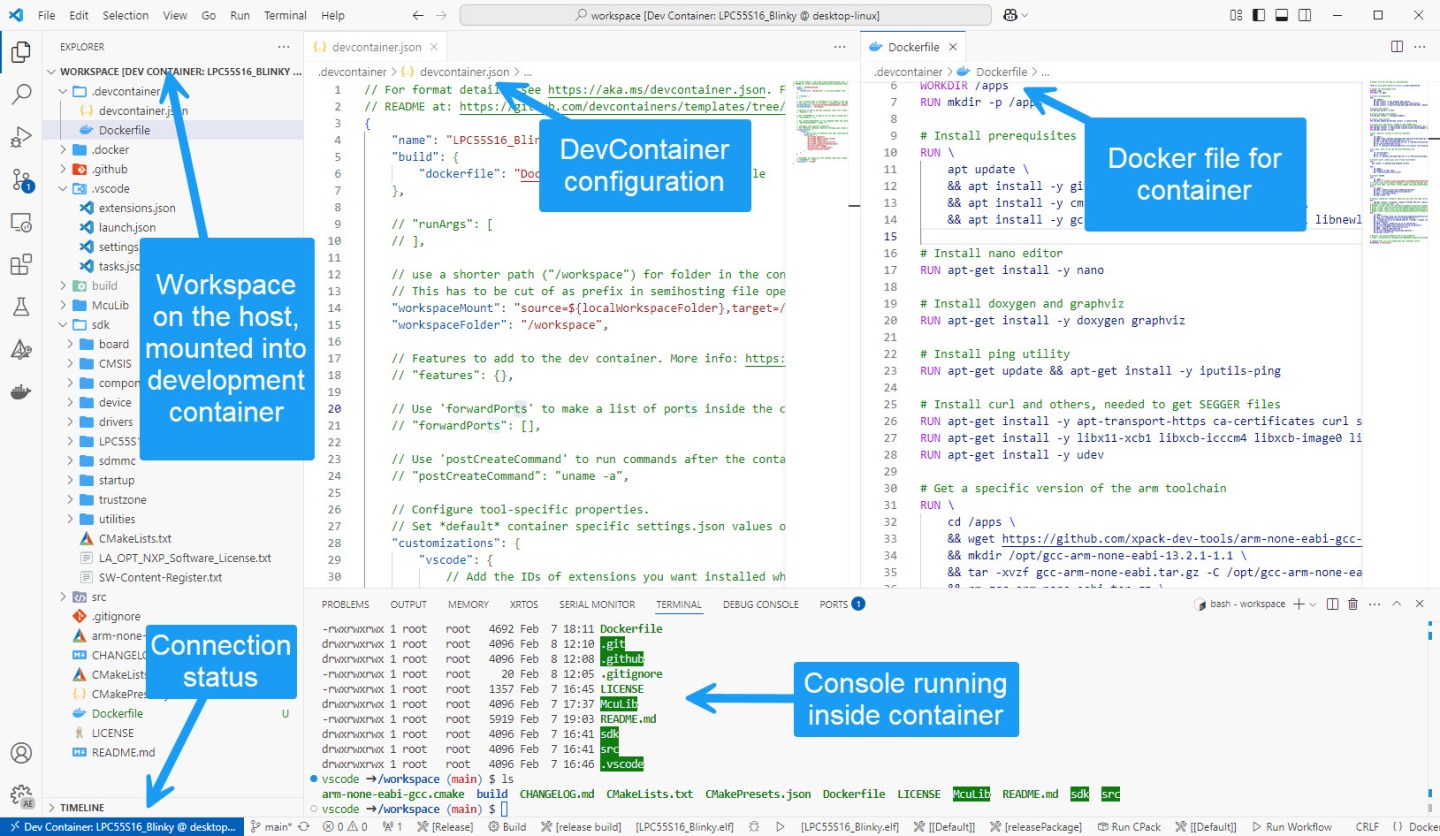Click Dev Container remote status indicator
Image resolution: width=1440 pixels, height=836 pixels.
coord(121,827)
